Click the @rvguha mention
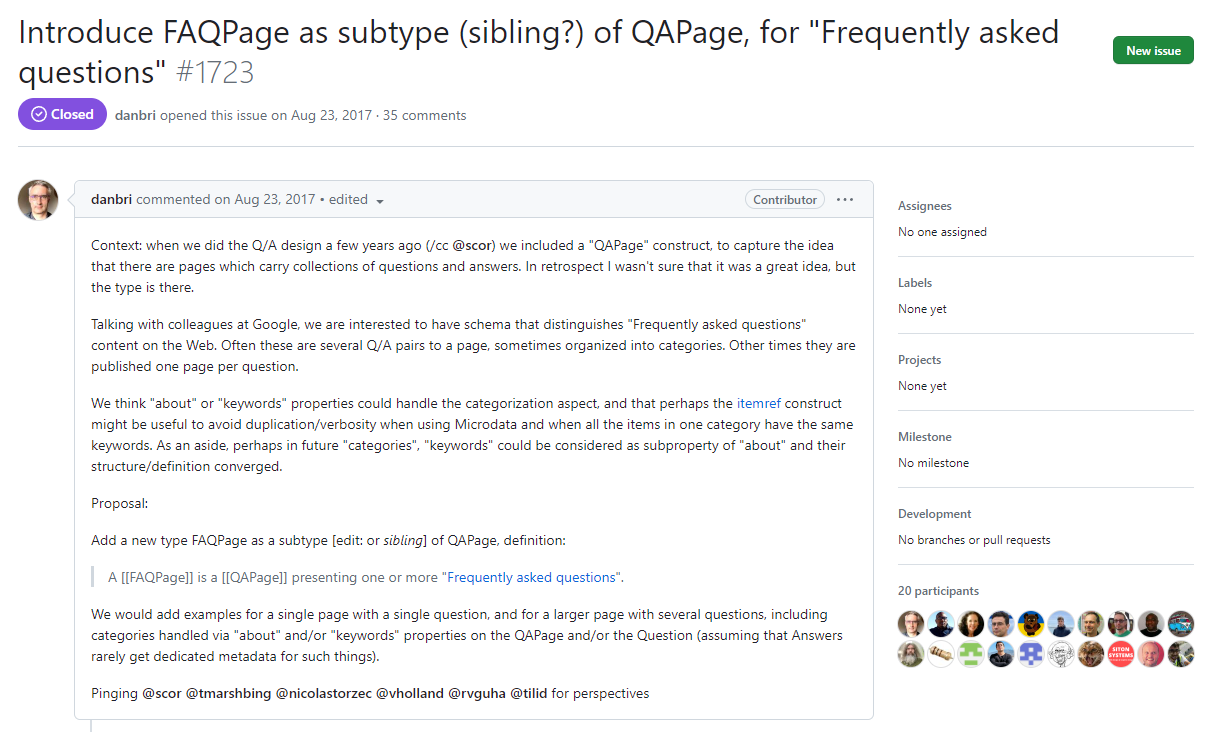 click(x=477, y=693)
